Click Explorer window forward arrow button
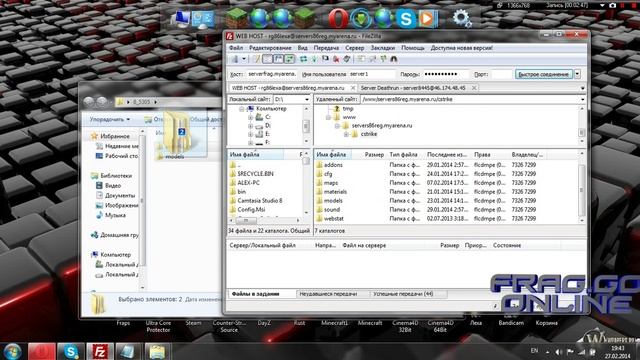The width and height of the screenshot is (640, 360). tap(102, 102)
